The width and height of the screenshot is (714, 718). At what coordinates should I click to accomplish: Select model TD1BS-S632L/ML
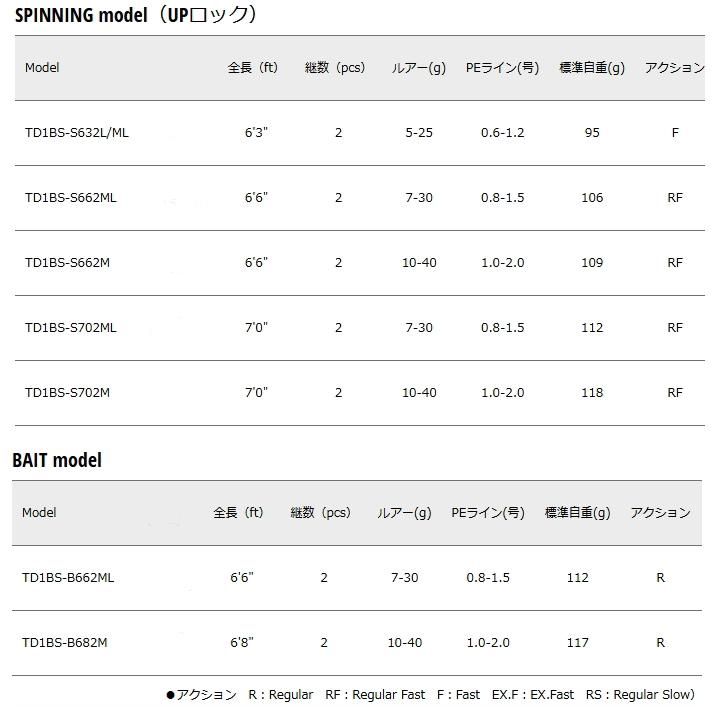click(77, 133)
